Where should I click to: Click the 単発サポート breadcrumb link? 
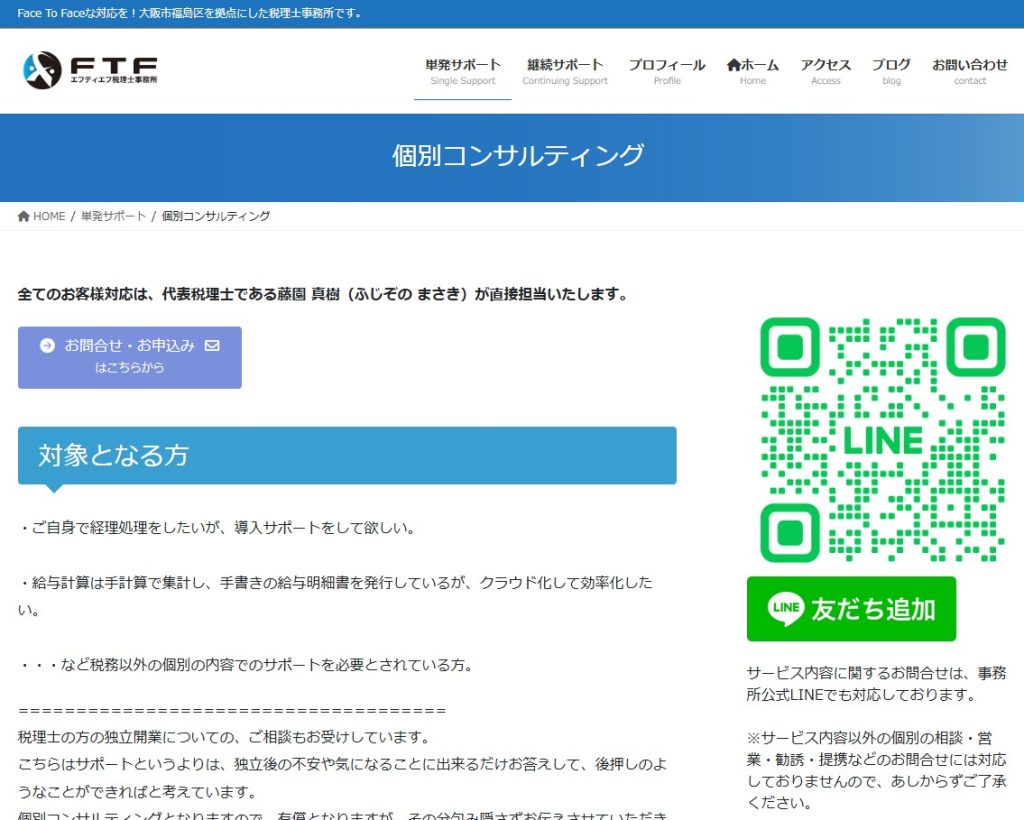pos(114,216)
